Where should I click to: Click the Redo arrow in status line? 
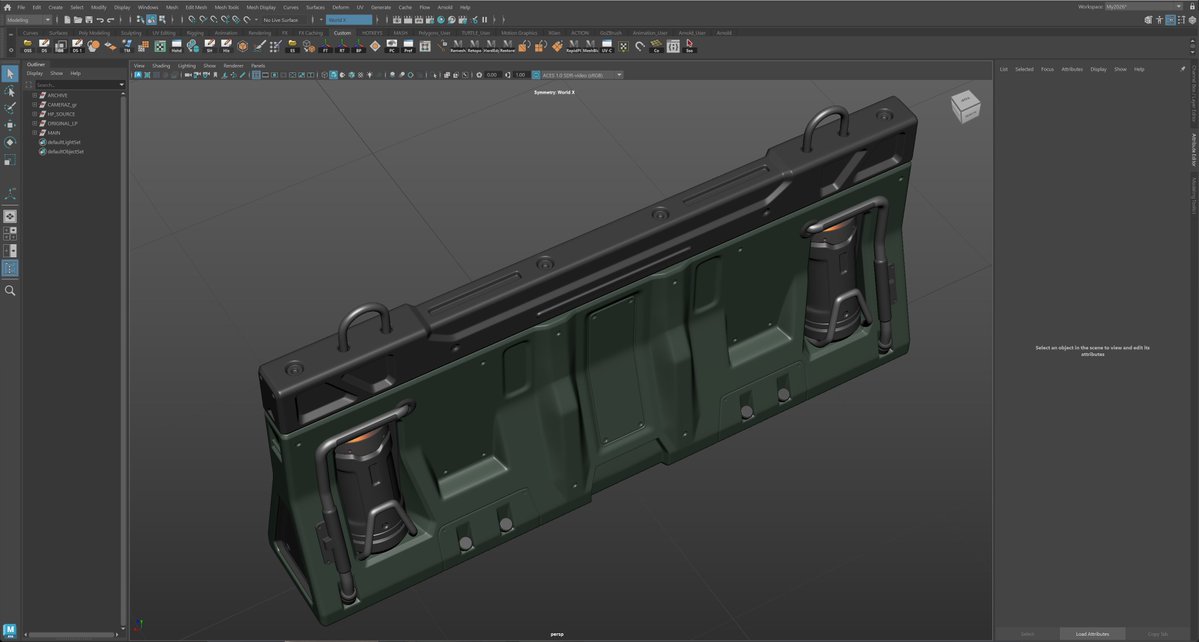(x=111, y=20)
